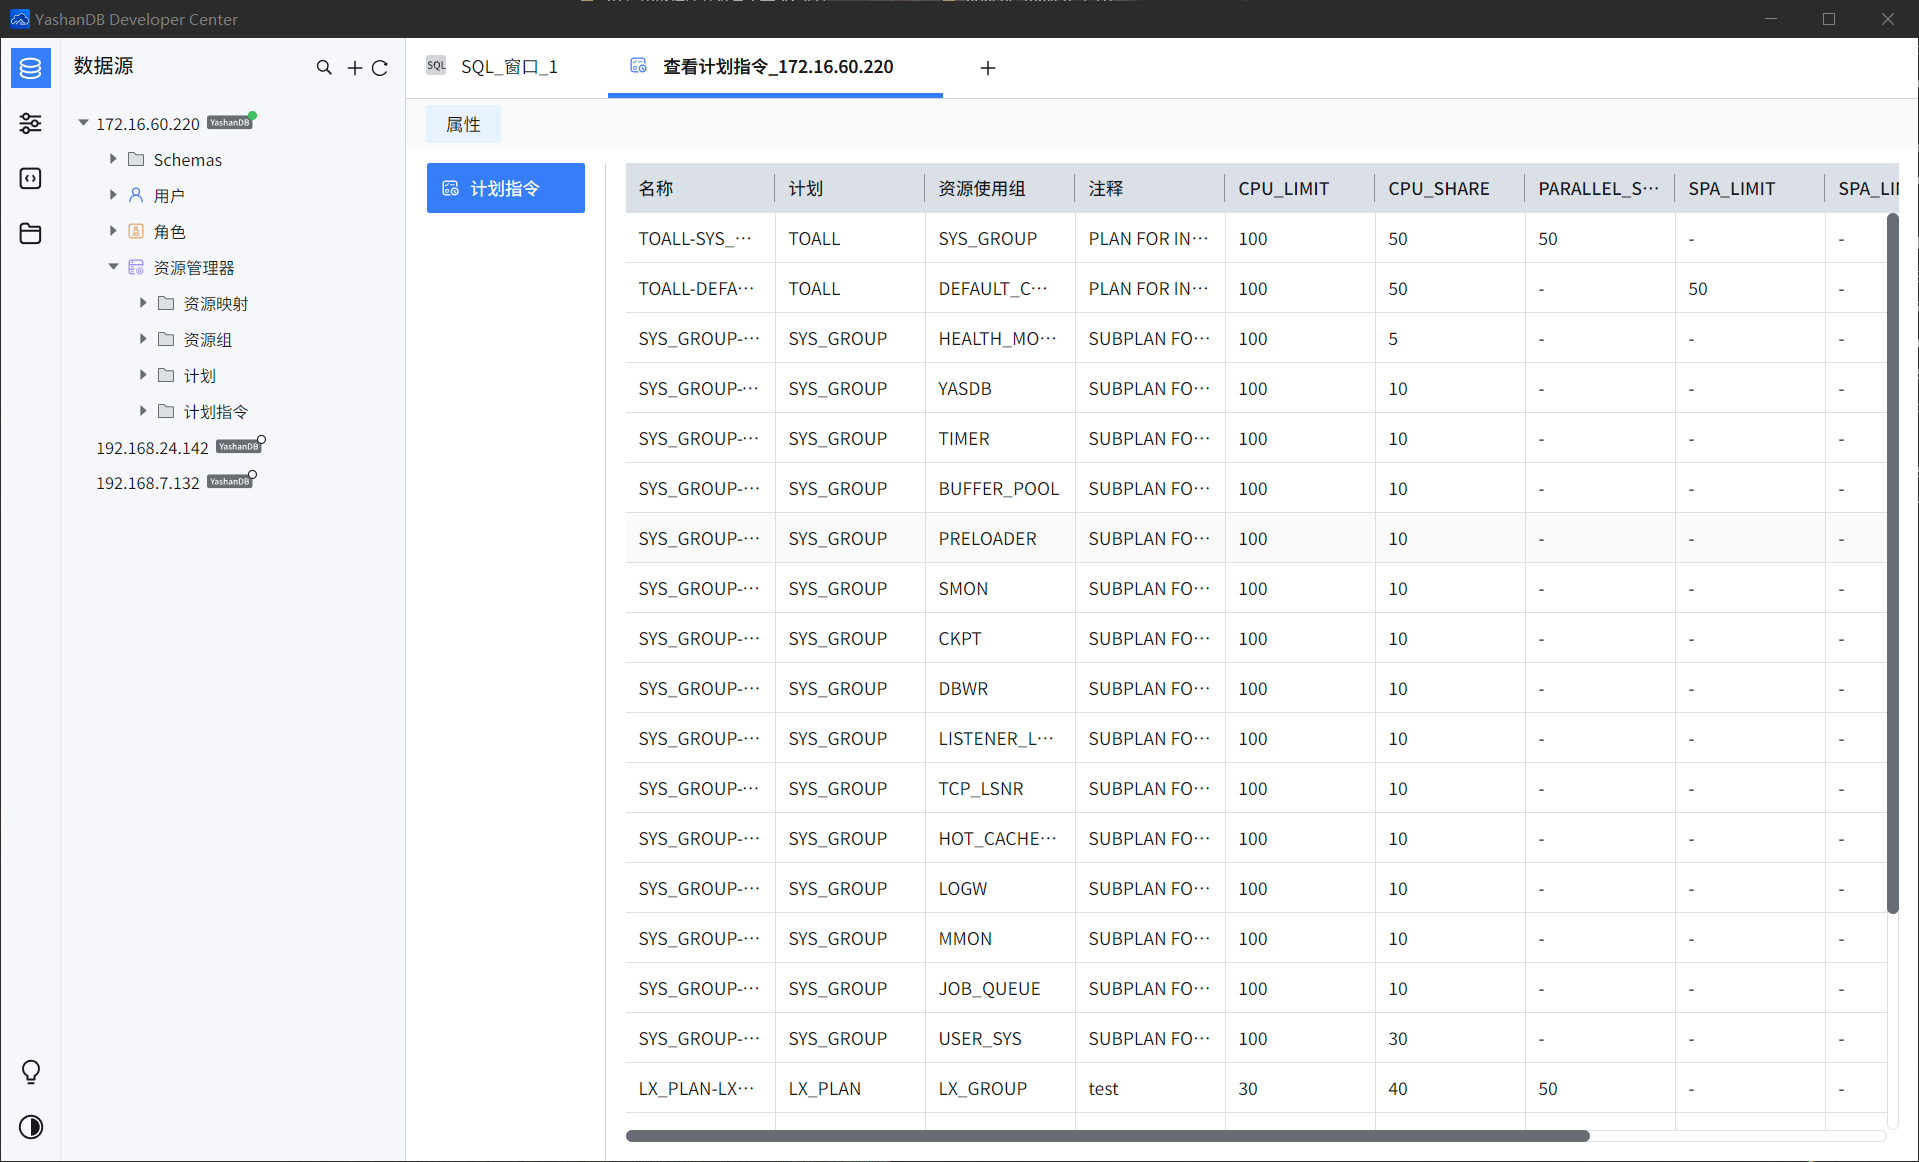This screenshot has height=1162, width=1919.
Task: Click the lightbulb tips icon
Action: tap(31, 1072)
